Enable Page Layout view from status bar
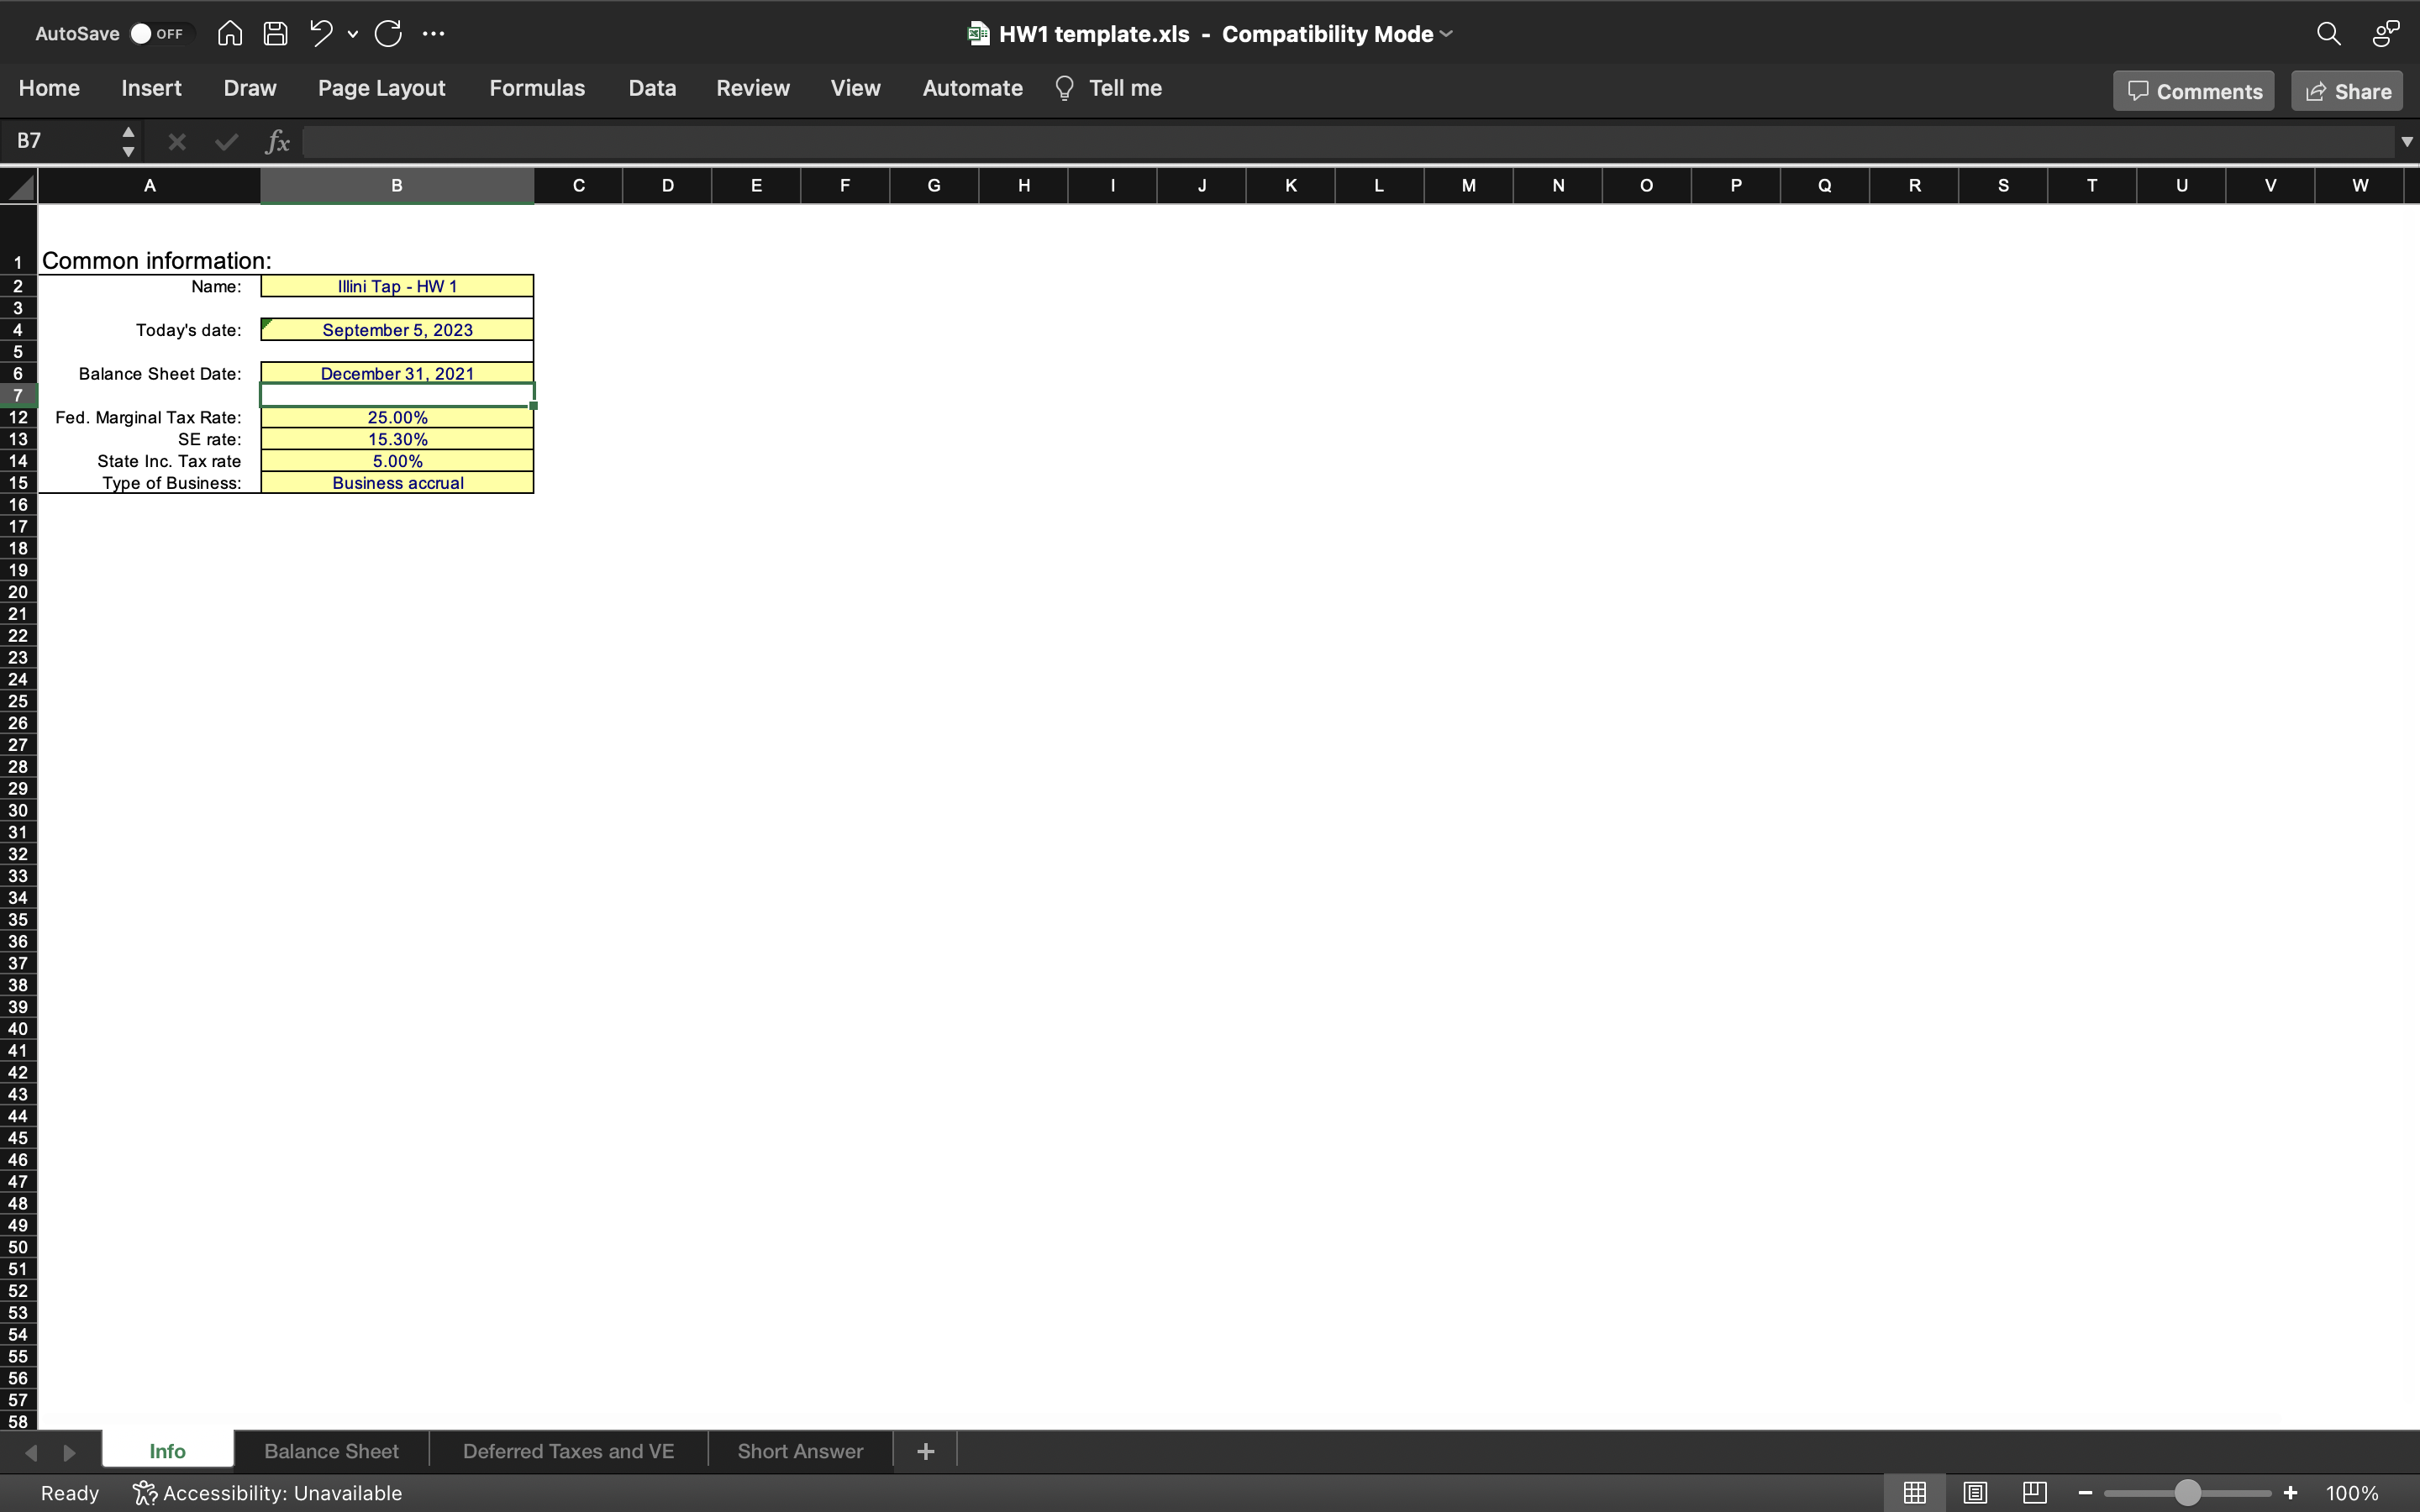 tap(1973, 1492)
